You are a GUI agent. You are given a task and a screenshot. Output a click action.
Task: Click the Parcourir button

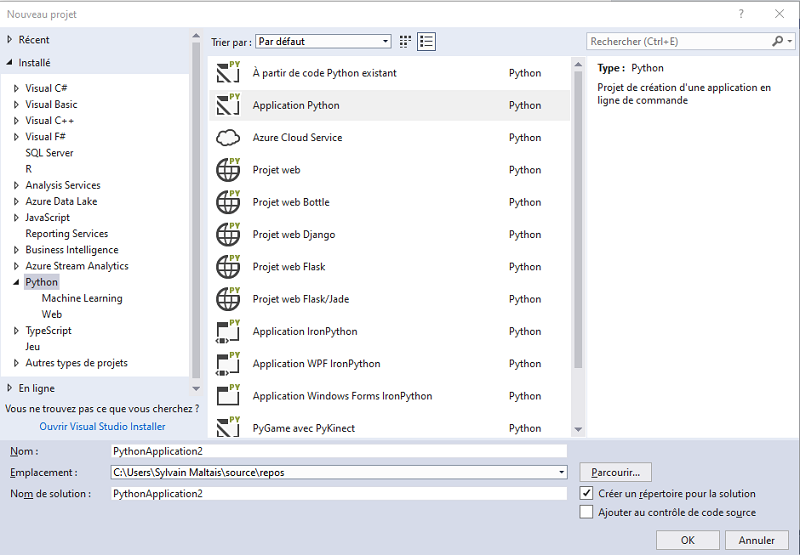pyautogui.click(x=616, y=472)
